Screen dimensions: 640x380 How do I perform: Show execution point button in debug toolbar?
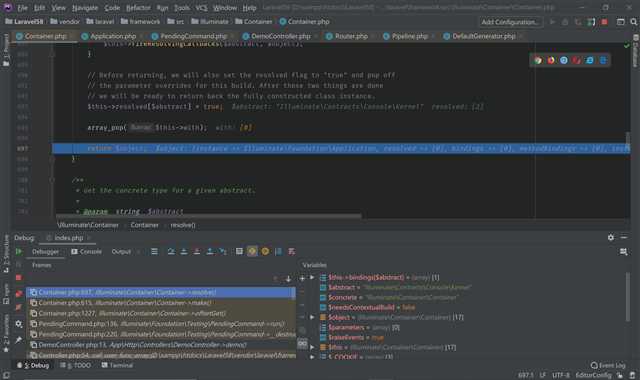154,251
